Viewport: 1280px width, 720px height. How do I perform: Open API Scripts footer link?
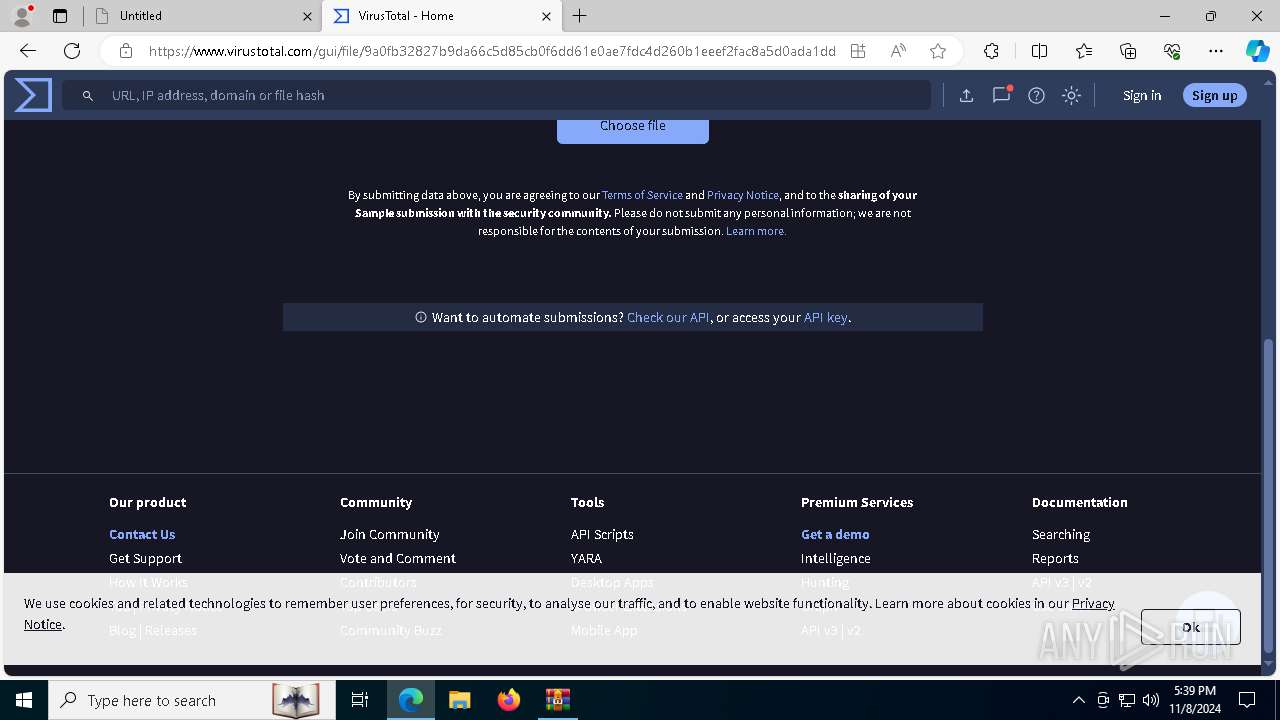click(x=602, y=534)
